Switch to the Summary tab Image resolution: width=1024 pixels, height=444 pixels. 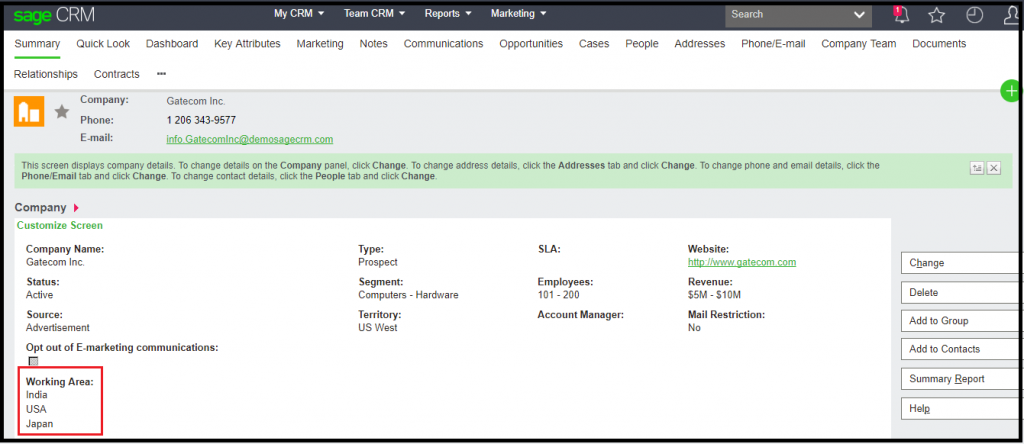(37, 44)
